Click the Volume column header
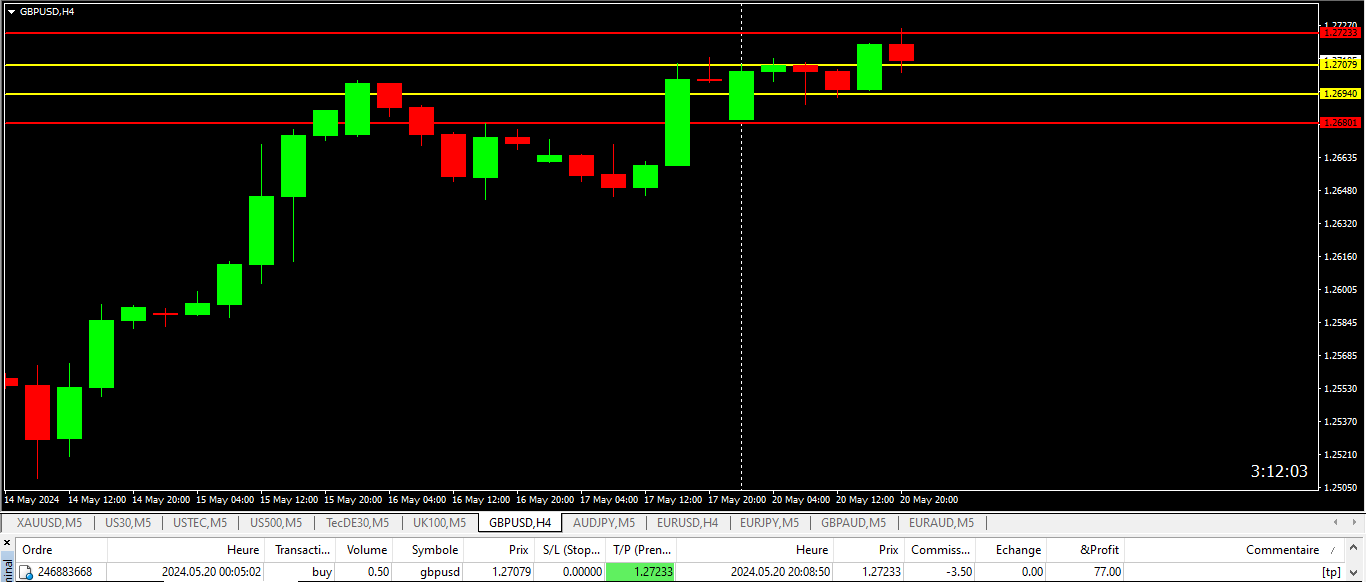 click(366, 549)
